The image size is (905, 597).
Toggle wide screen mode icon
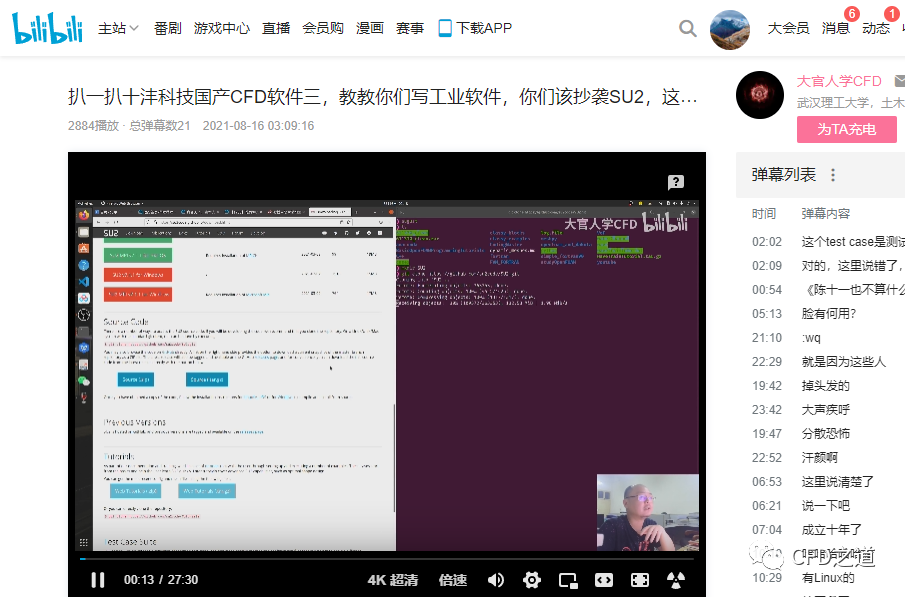[x=604, y=580]
